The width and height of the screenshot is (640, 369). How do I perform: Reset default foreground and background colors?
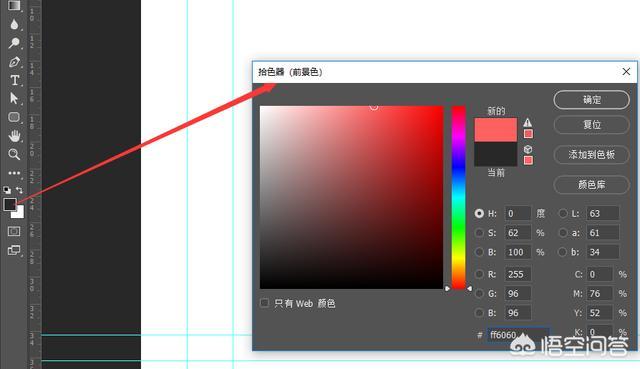tap(7, 190)
